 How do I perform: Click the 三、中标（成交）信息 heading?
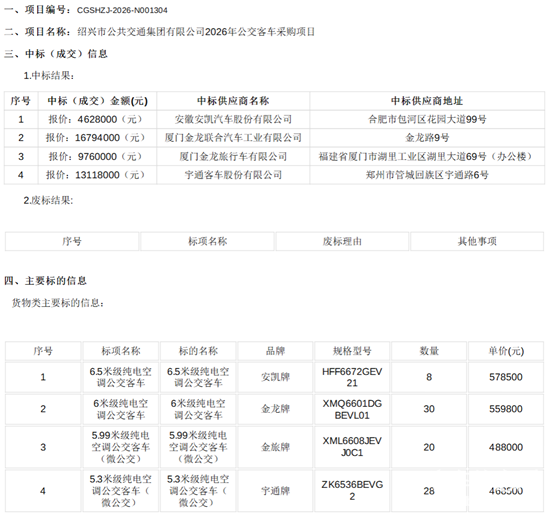point(56,54)
